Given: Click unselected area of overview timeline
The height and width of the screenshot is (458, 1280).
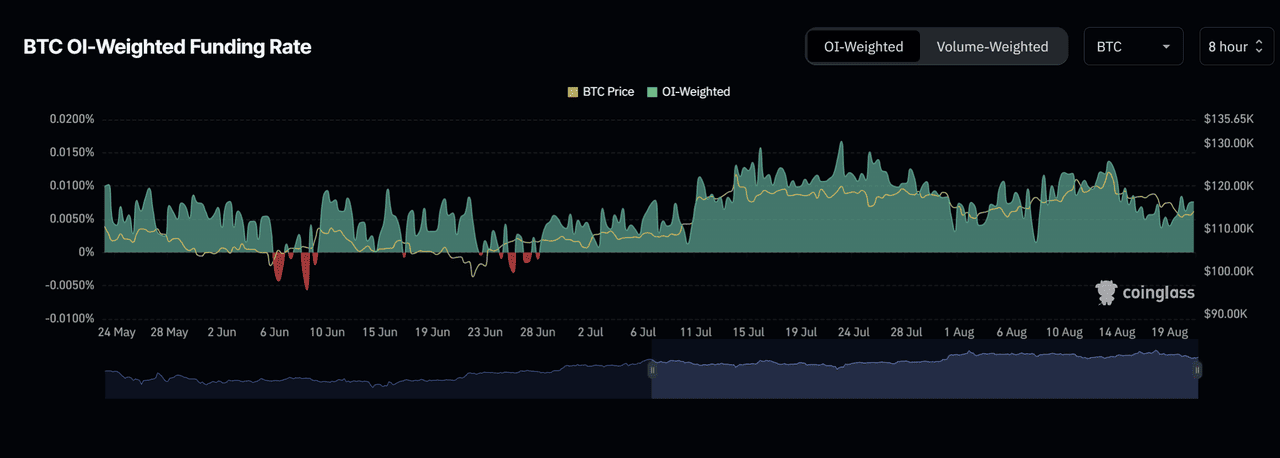Looking at the screenshot, I should point(378,369).
